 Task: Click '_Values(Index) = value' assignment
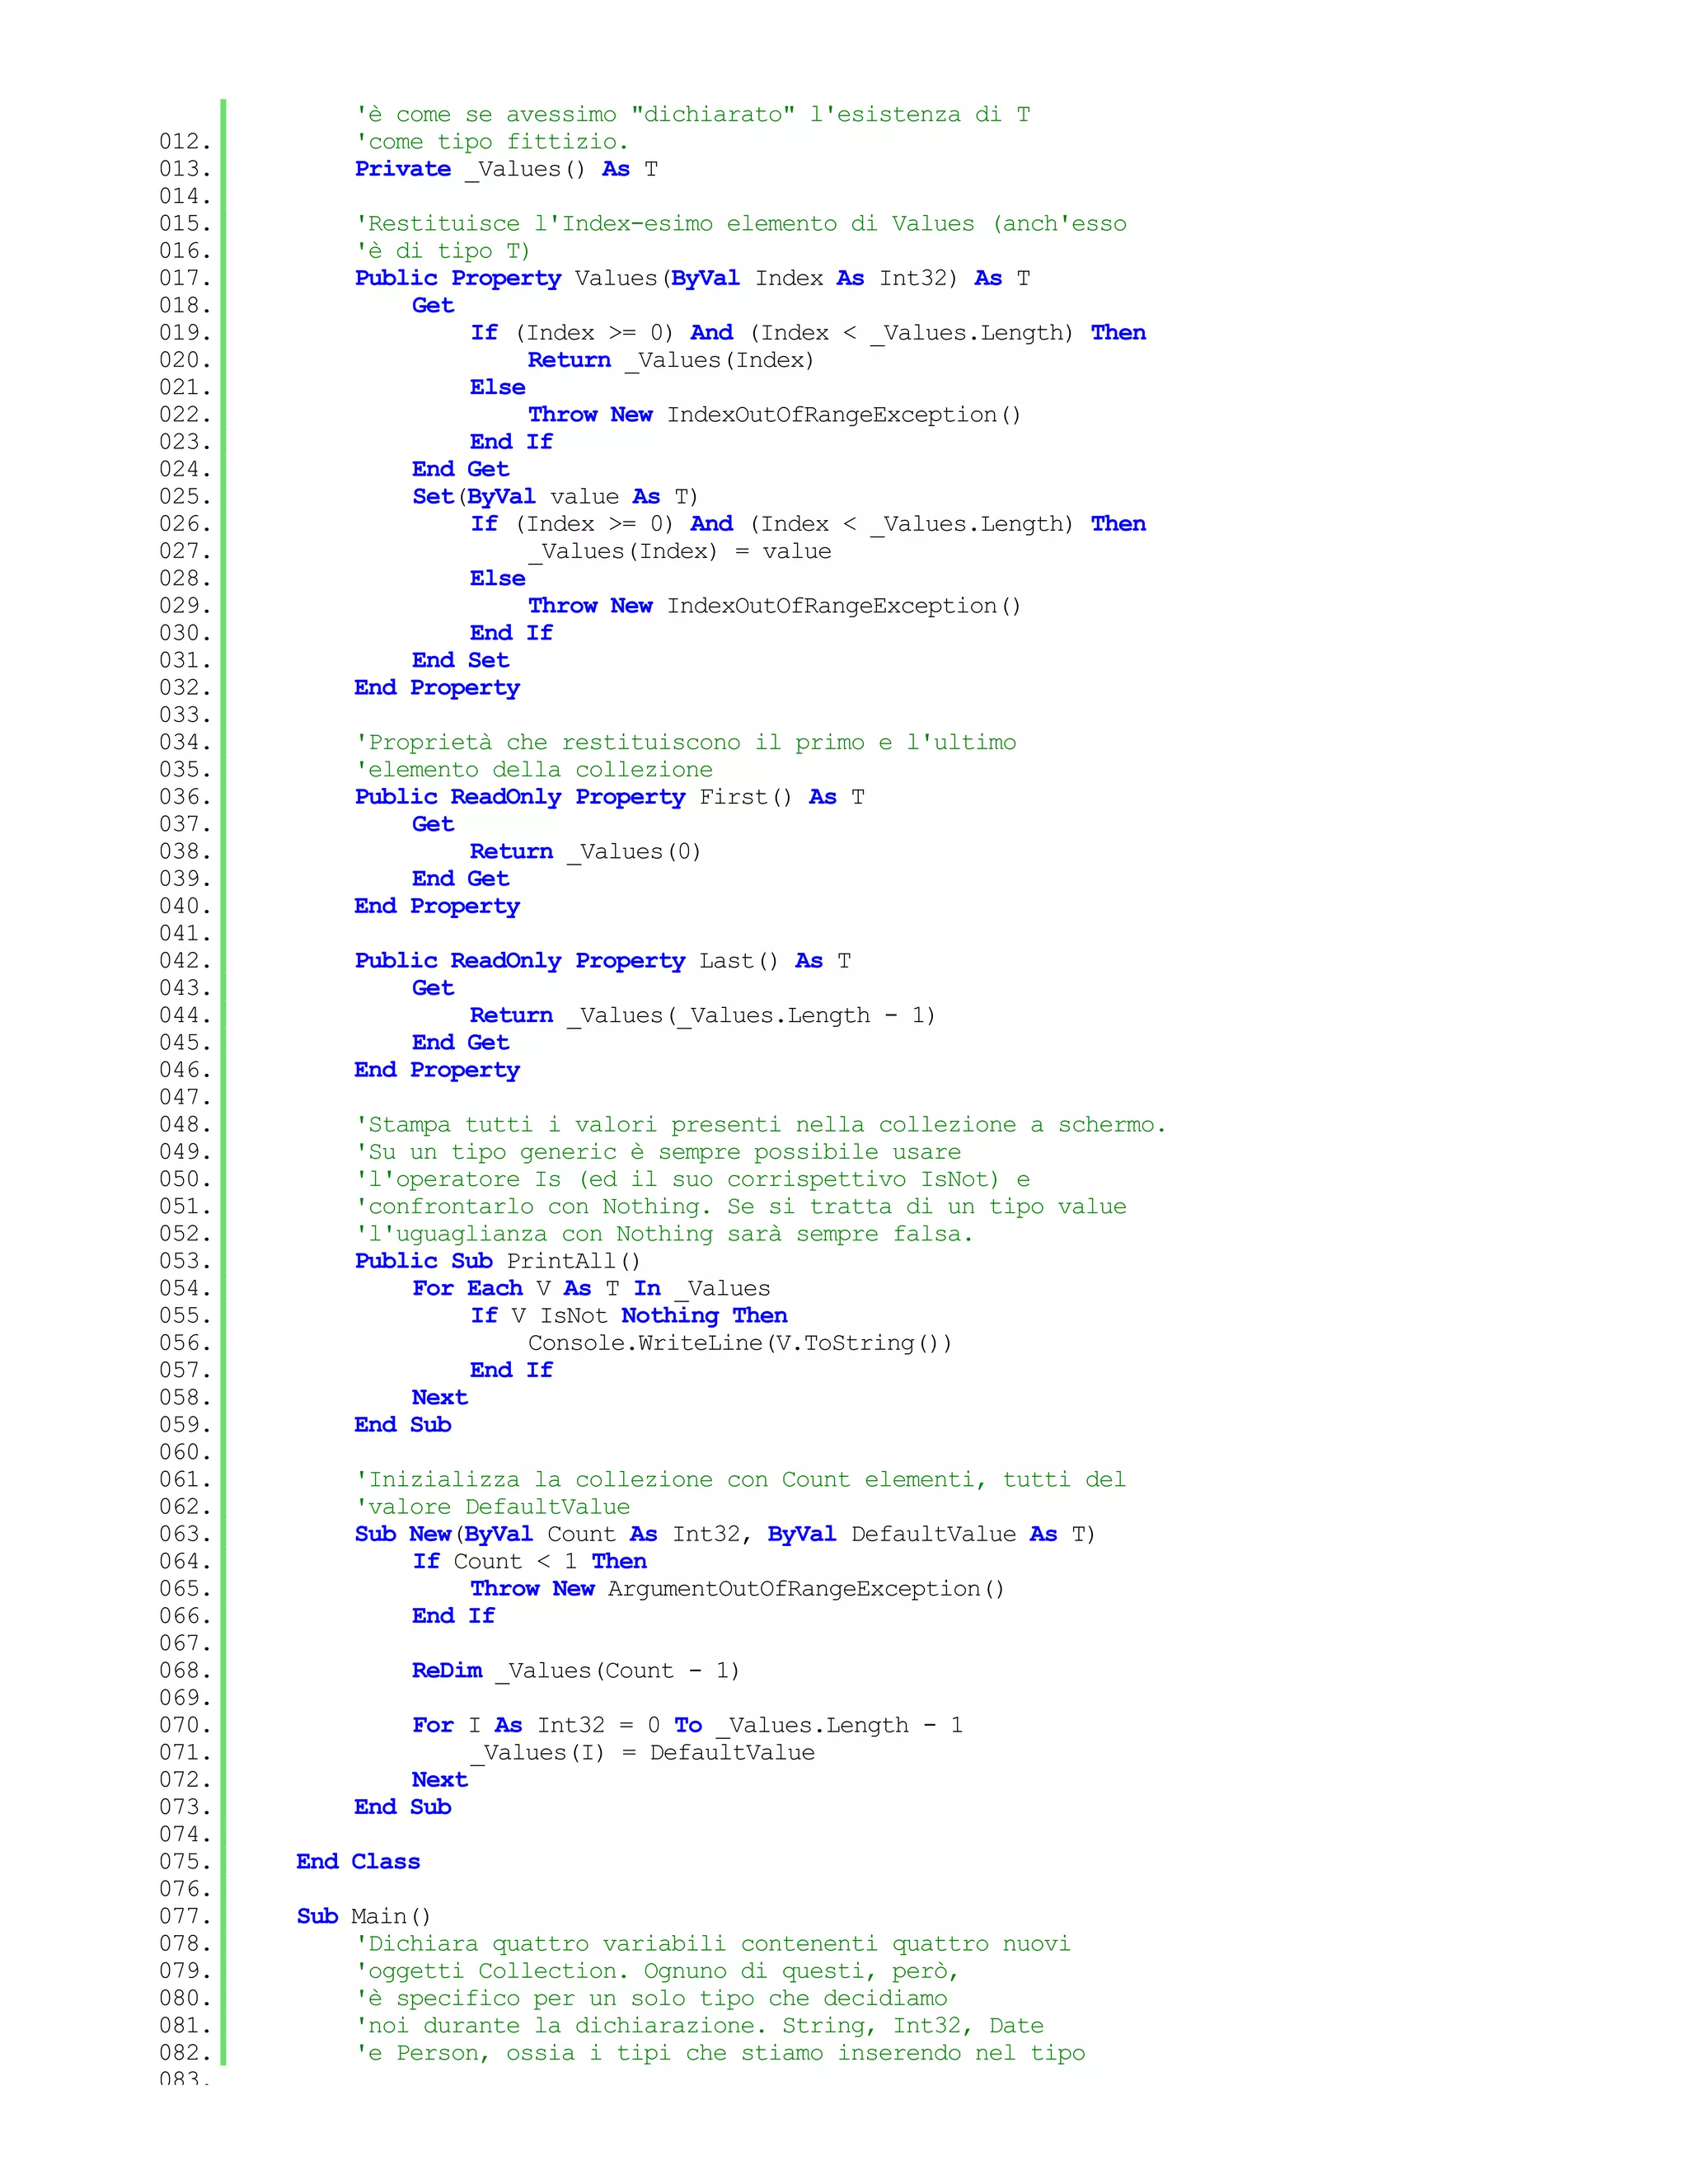[679, 552]
